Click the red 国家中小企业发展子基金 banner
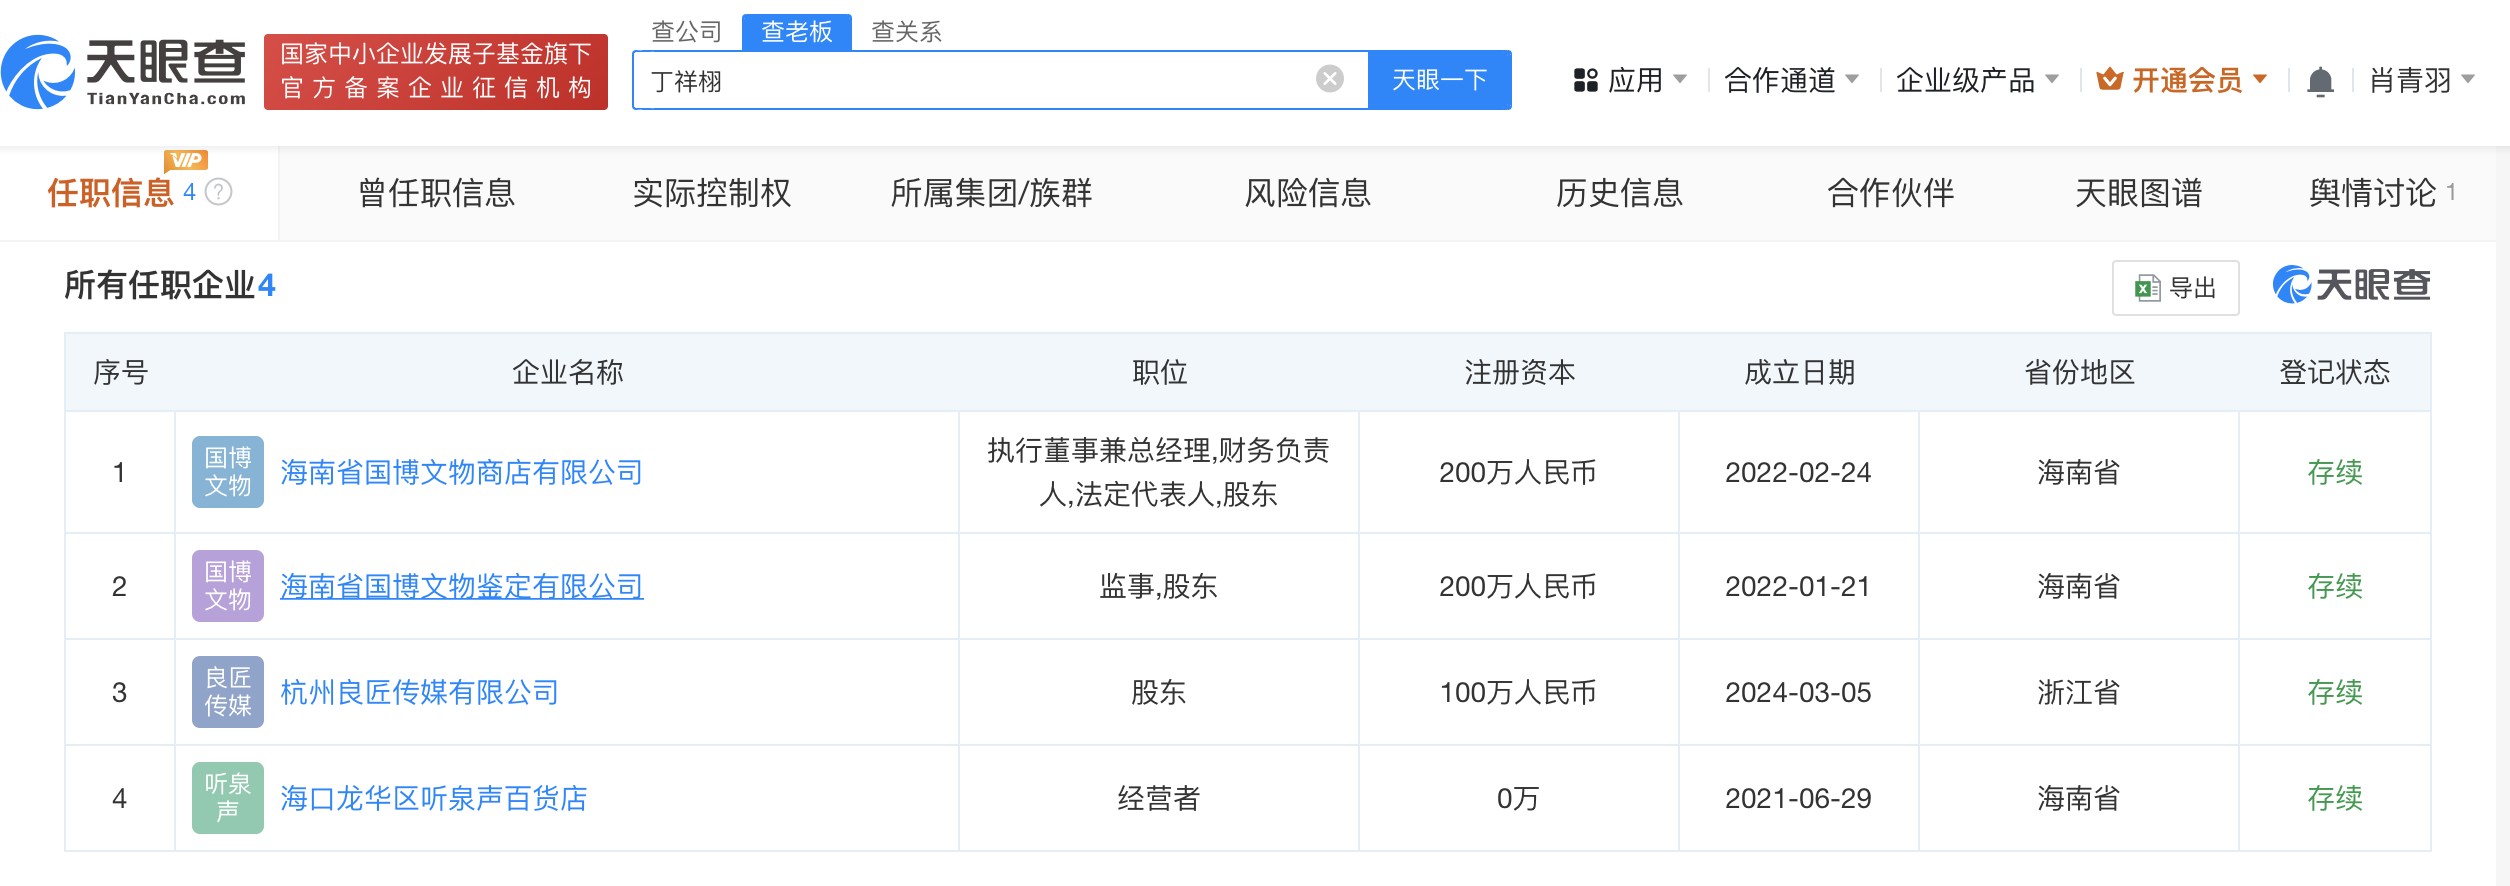2510x886 pixels. pyautogui.click(x=436, y=71)
